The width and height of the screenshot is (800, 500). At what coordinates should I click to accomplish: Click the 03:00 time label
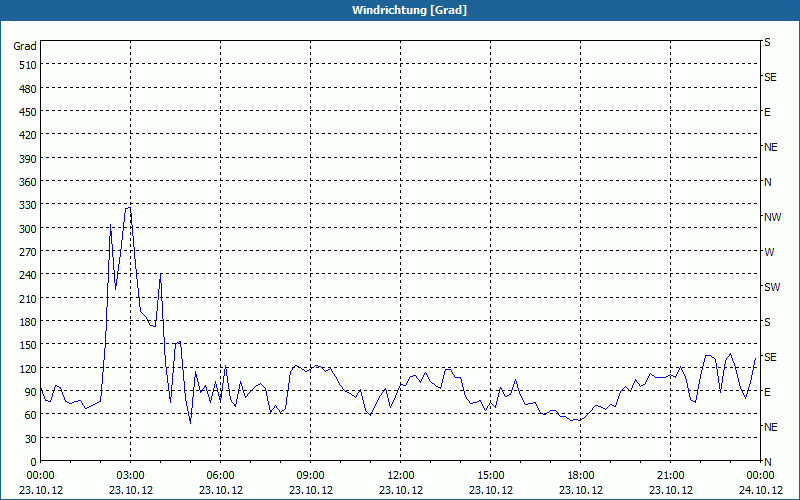pyautogui.click(x=131, y=476)
